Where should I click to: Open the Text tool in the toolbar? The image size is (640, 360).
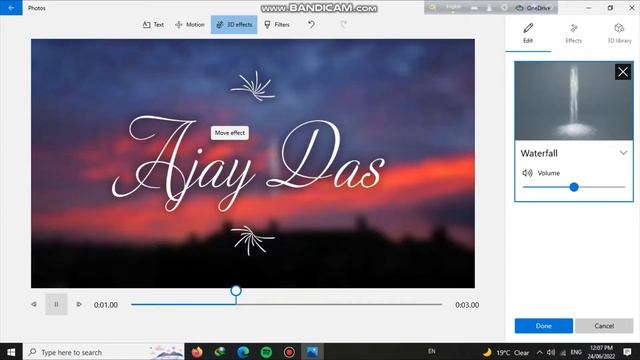(153, 24)
